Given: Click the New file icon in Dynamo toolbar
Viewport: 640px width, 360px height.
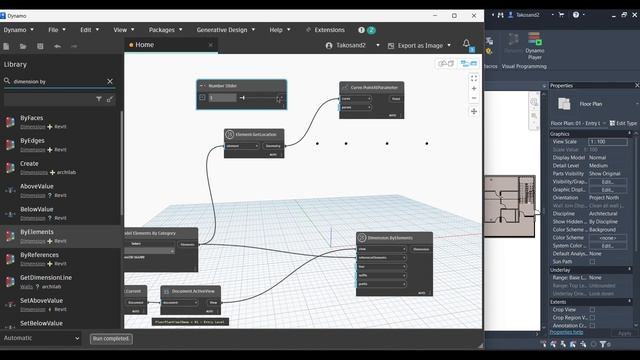Looking at the screenshot, I should click(6, 47).
